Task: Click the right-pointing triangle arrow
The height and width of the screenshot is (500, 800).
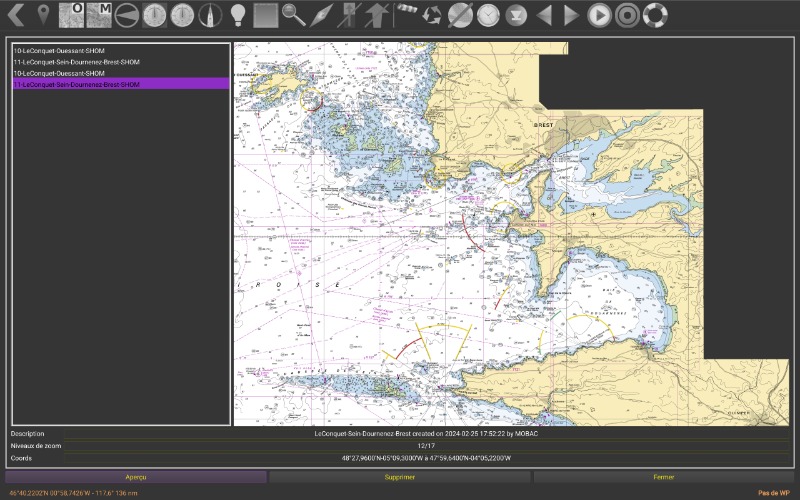Action: point(571,15)
